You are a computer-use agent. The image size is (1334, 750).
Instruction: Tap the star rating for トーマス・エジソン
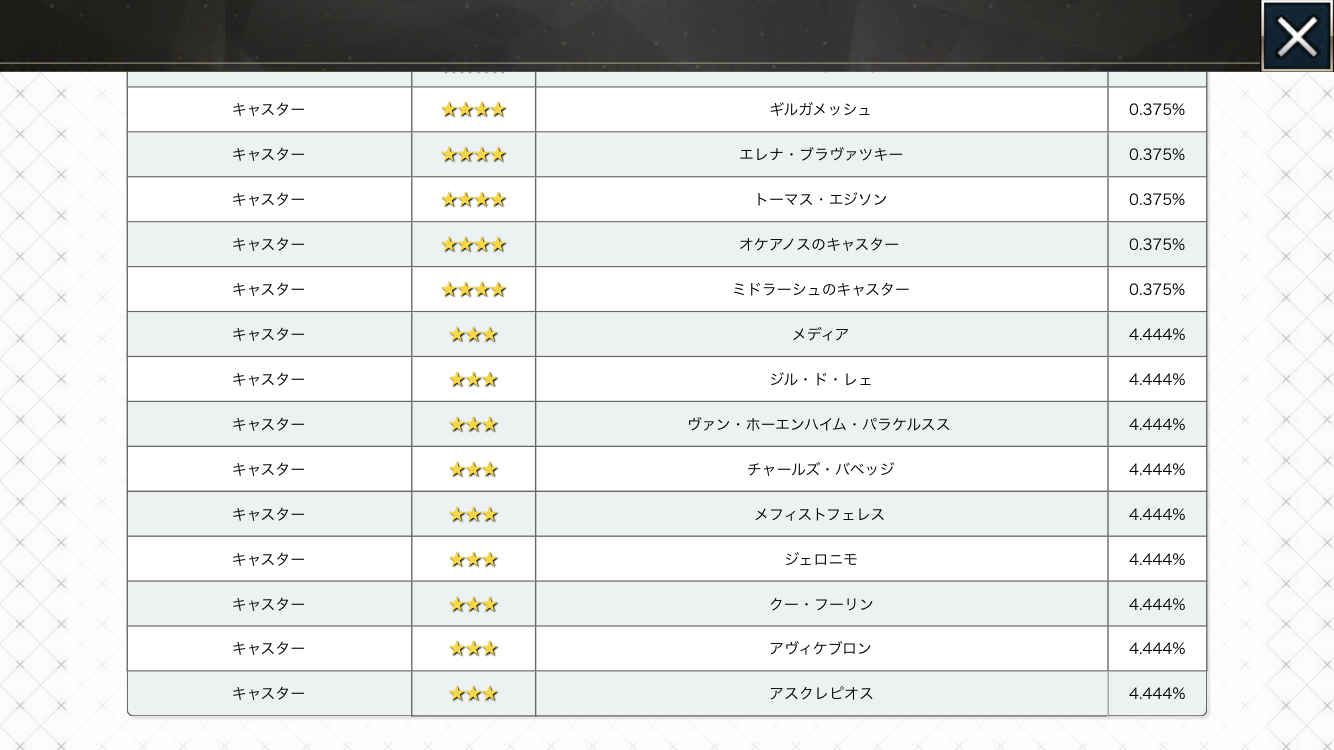pos(473,200)
